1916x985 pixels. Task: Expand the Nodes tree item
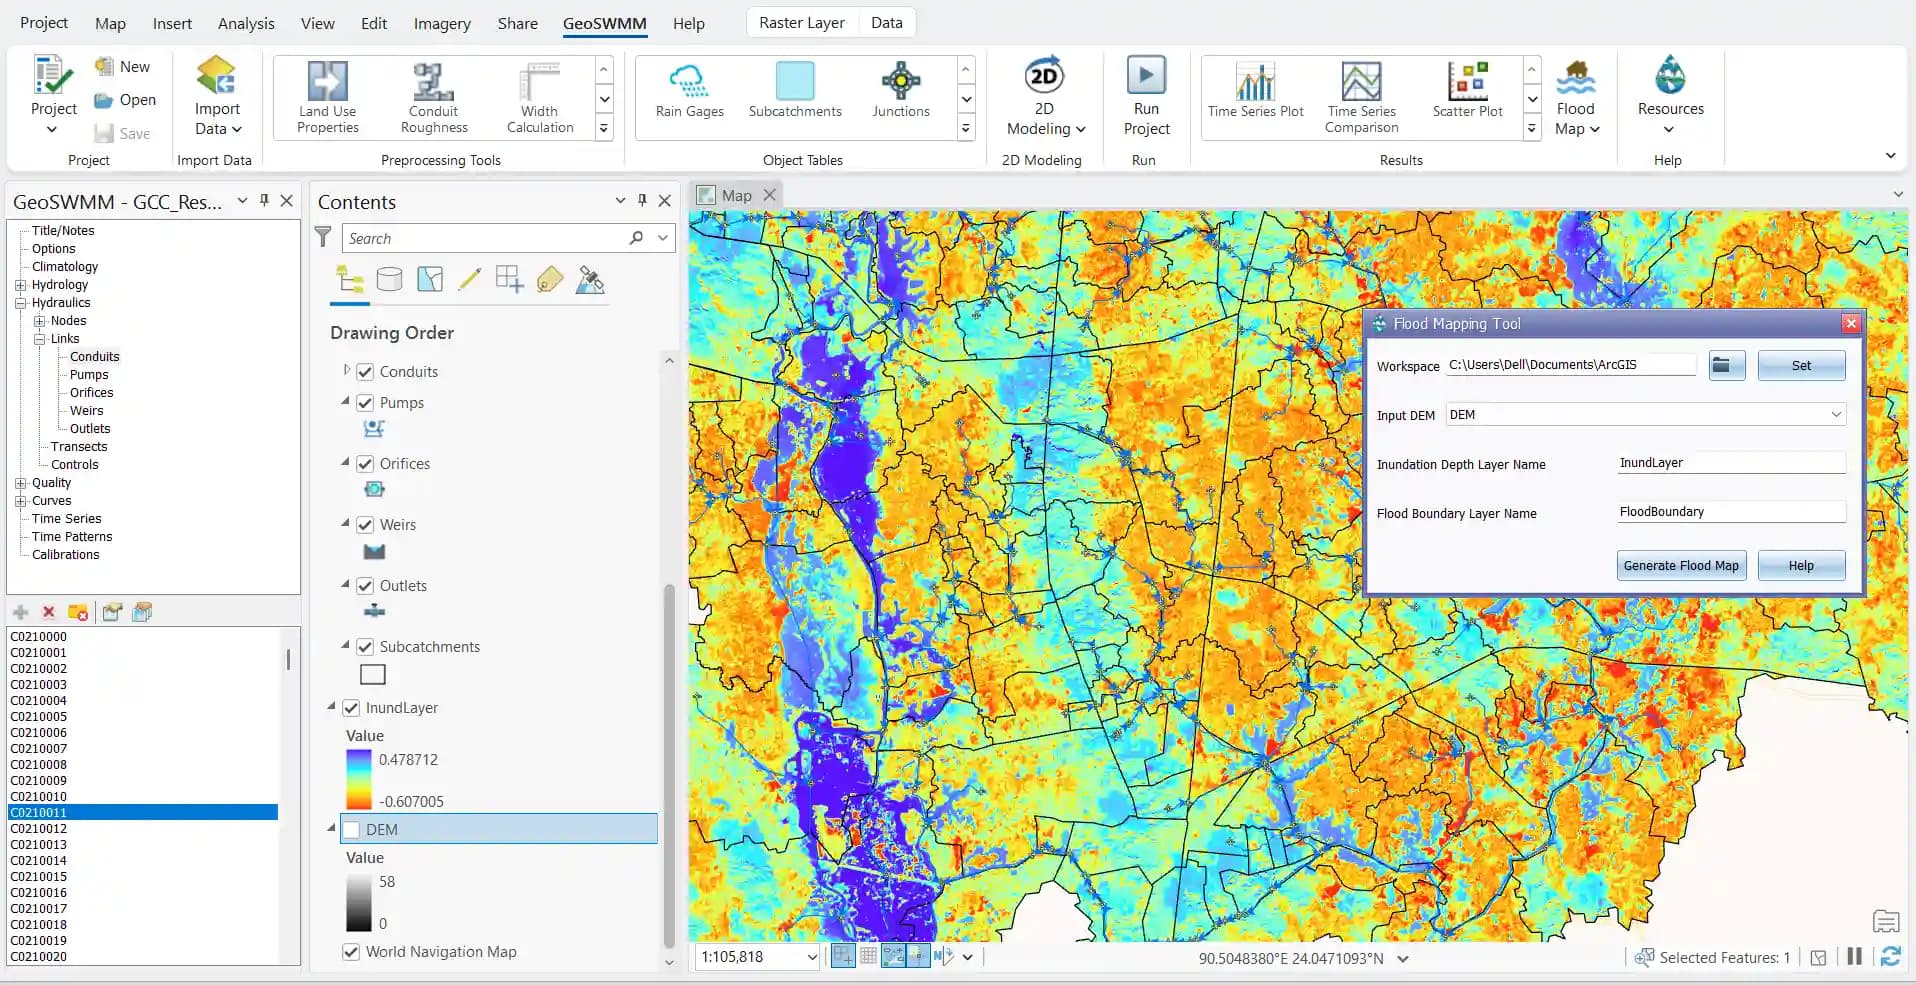pyautogui.click(x=39, y=321)
